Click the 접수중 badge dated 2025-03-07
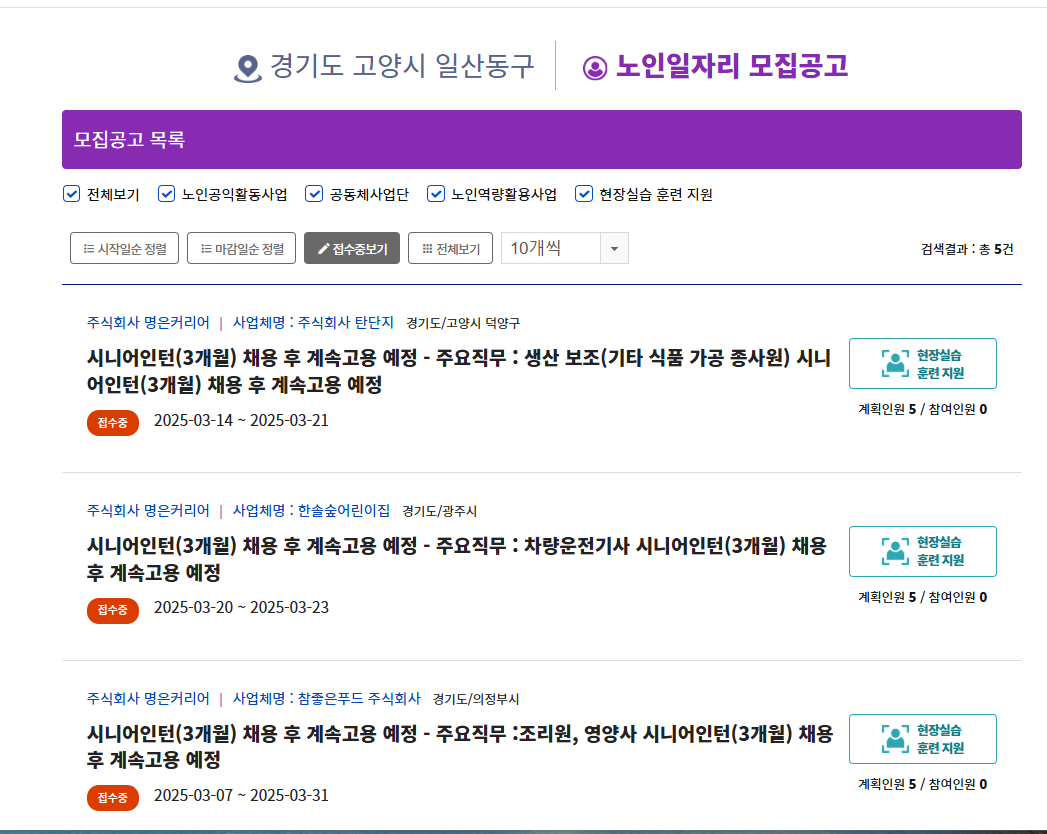This screenshot has height=834, width=1047. coord(113,798)
